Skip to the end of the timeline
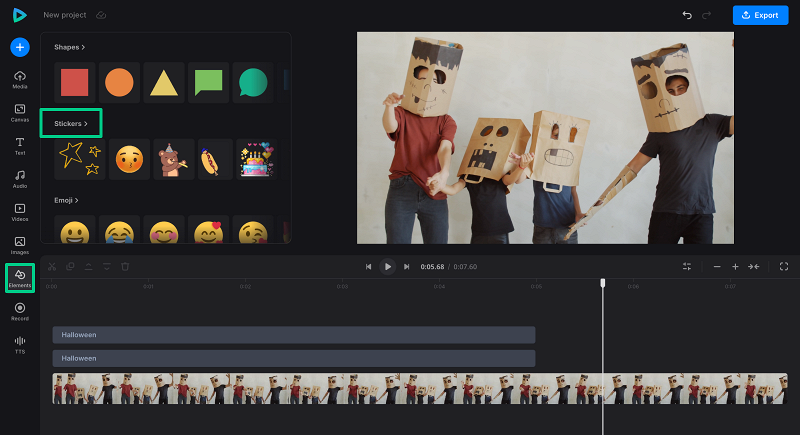800x435 pixels. (x=407, y=267)
